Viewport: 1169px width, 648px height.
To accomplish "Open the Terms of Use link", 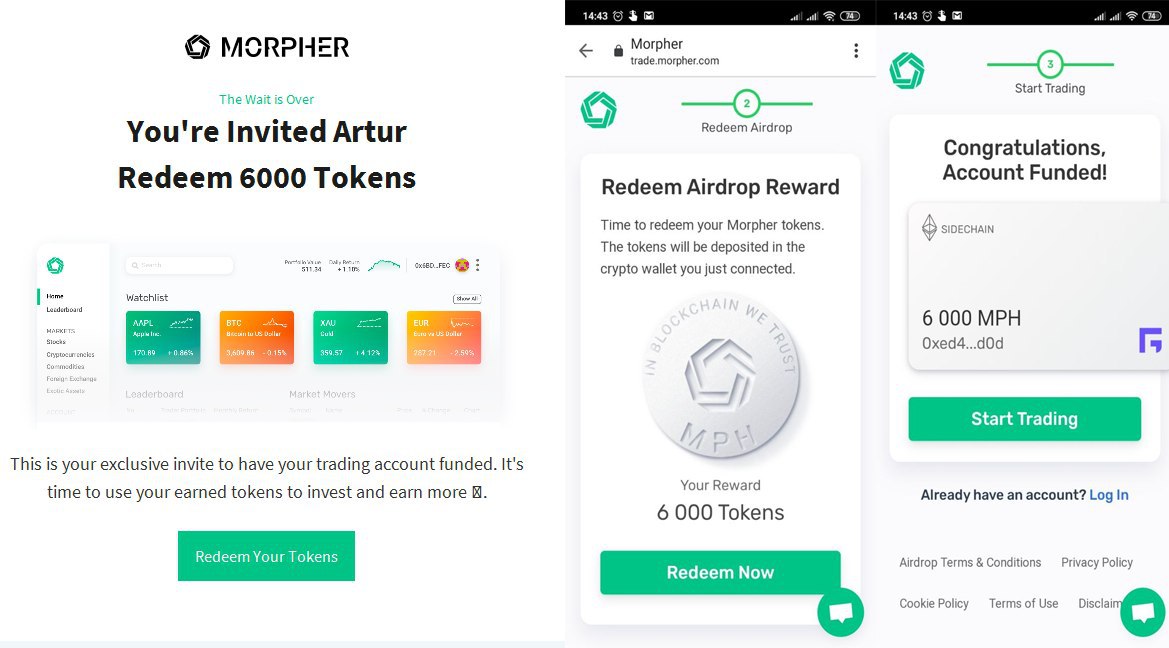I will click(1024, 603).
